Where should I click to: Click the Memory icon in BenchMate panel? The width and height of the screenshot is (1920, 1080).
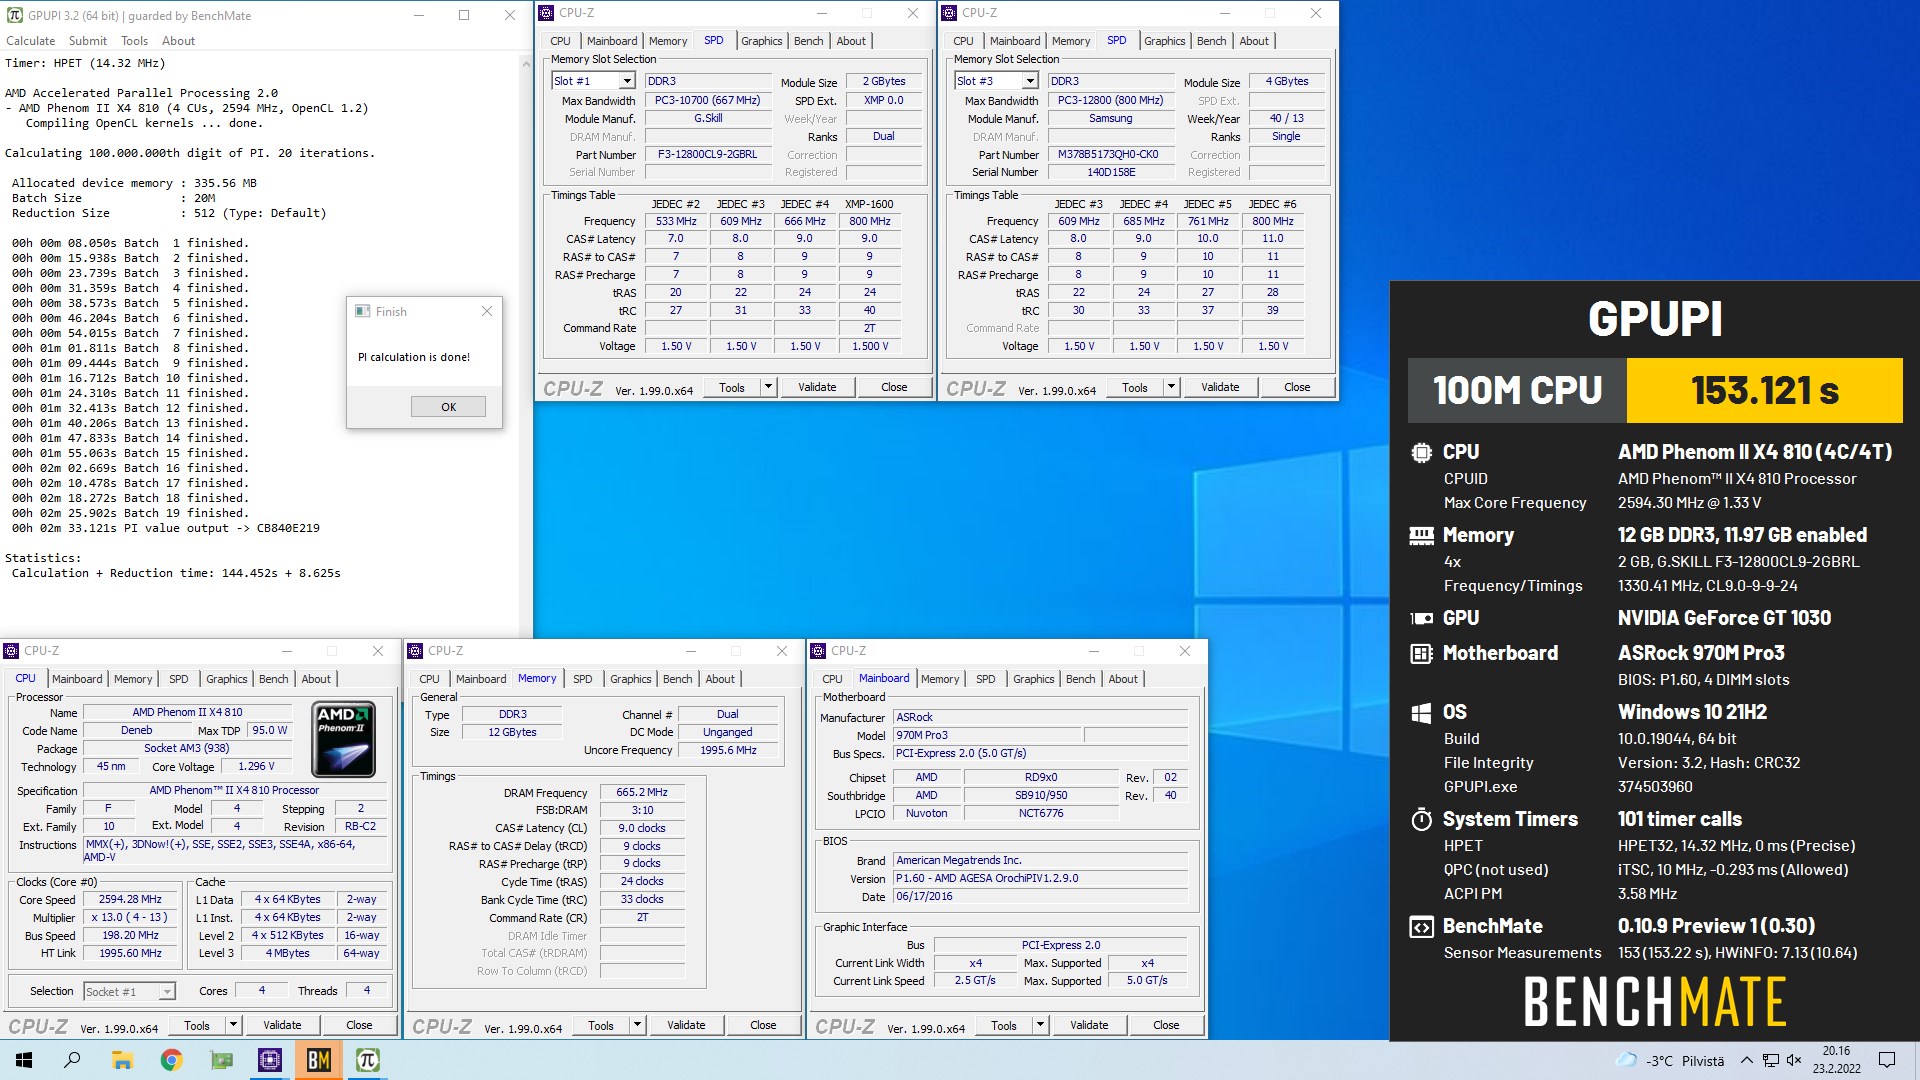coord(1421,535)
